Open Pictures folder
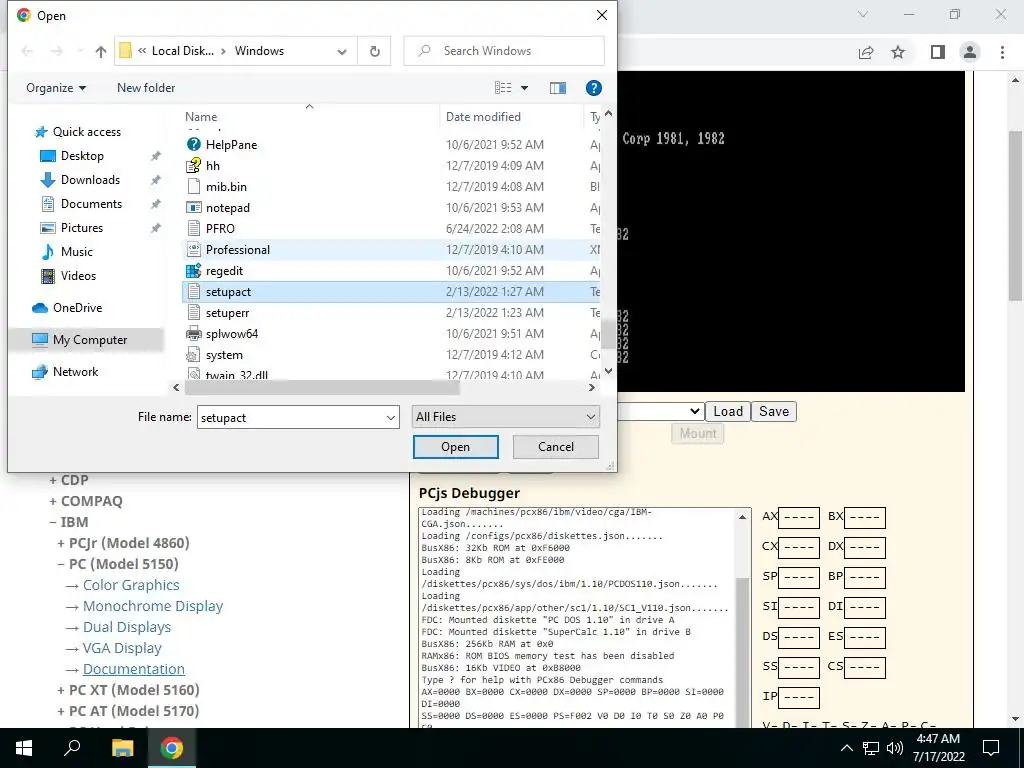The height and width of the screenshot is (768, 1024). [x=82, y=228]
